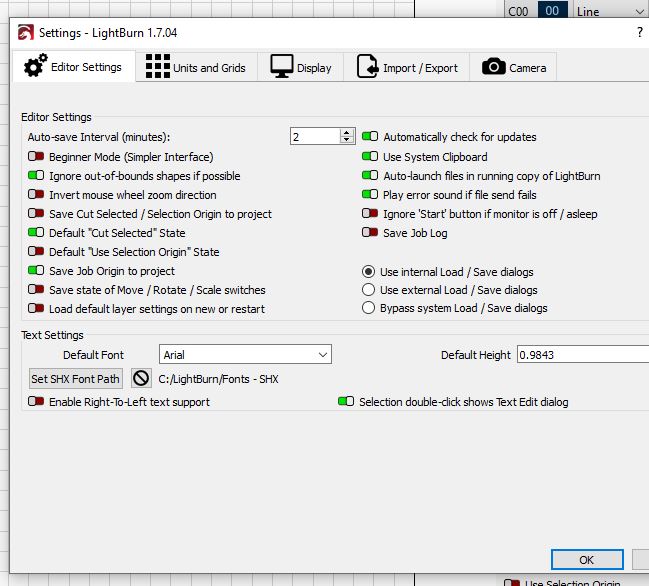The height and width of the screenshot is (586, 649).
Task: Switch to the Display tab
Action: (x=301, y=67)
